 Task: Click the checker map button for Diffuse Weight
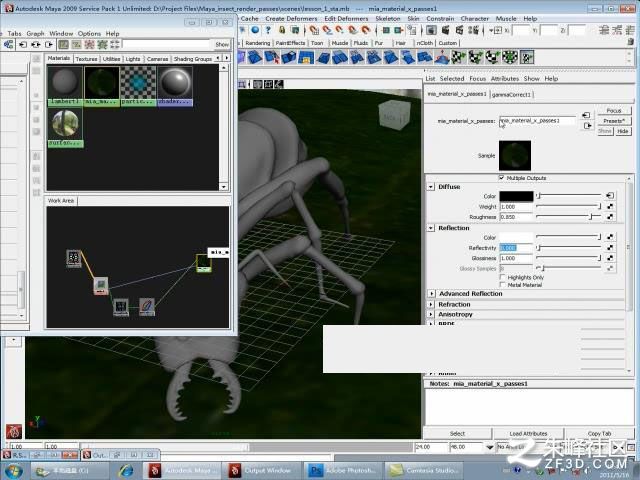[610, 207]
